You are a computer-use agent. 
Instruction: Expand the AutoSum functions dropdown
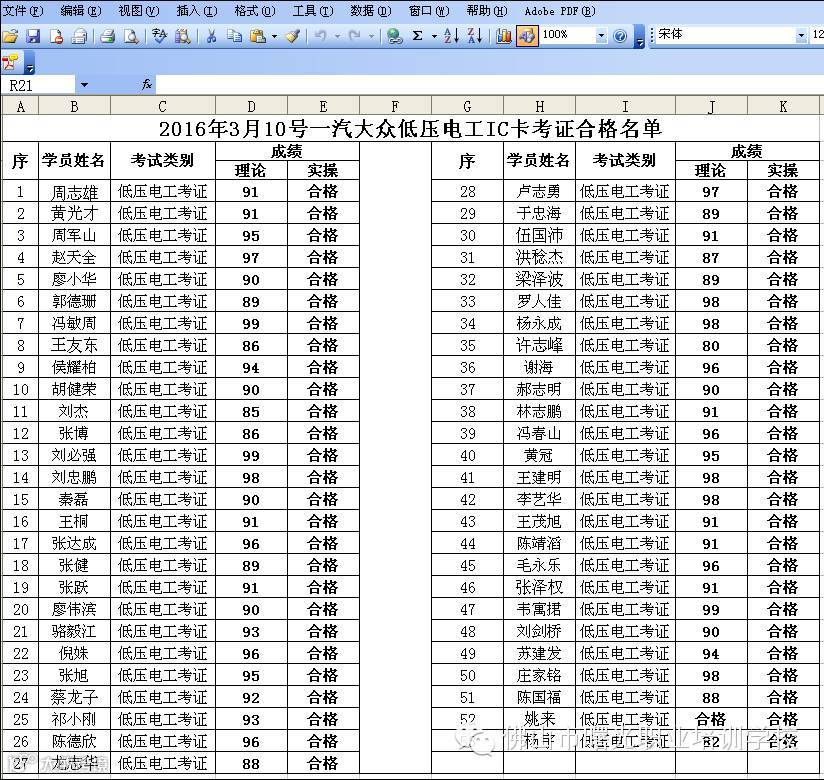[434, 36]
